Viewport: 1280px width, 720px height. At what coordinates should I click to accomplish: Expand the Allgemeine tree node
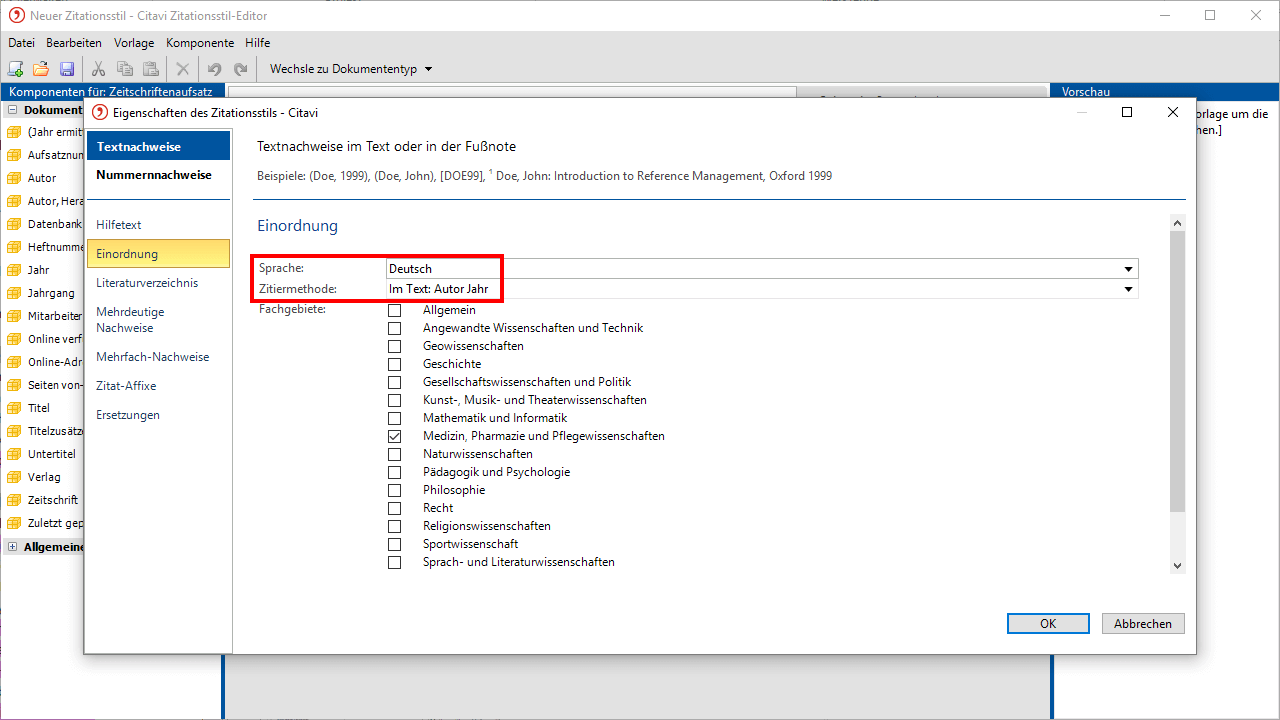tap(12, 546)
